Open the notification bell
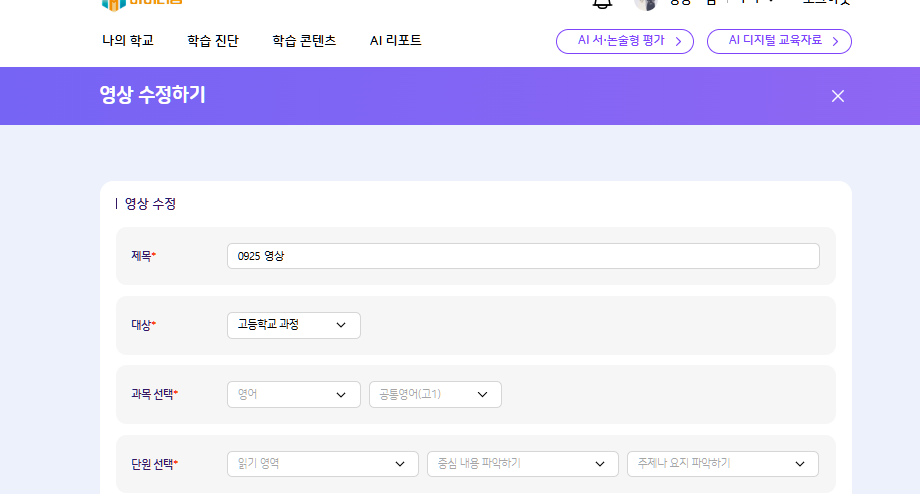 coord(602,3)
